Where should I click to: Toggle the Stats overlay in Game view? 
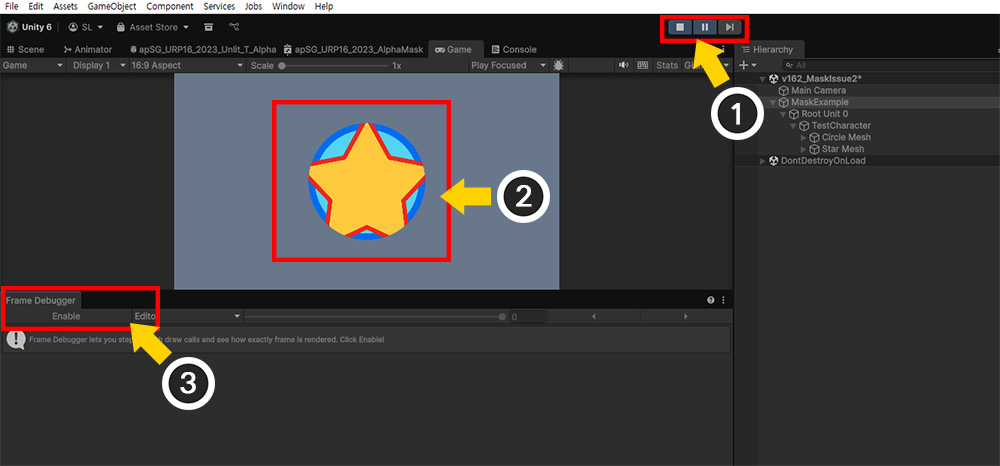(x=667, y=65)
